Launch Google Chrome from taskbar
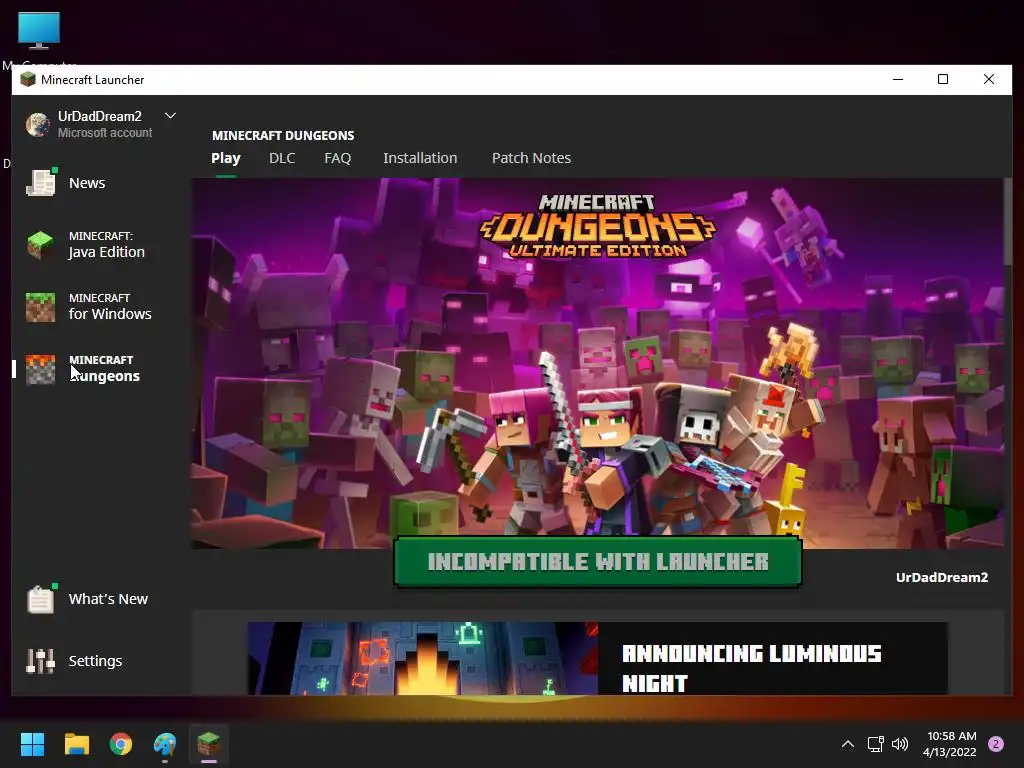Screen dimensions: 1024x768 coord(121,744)
